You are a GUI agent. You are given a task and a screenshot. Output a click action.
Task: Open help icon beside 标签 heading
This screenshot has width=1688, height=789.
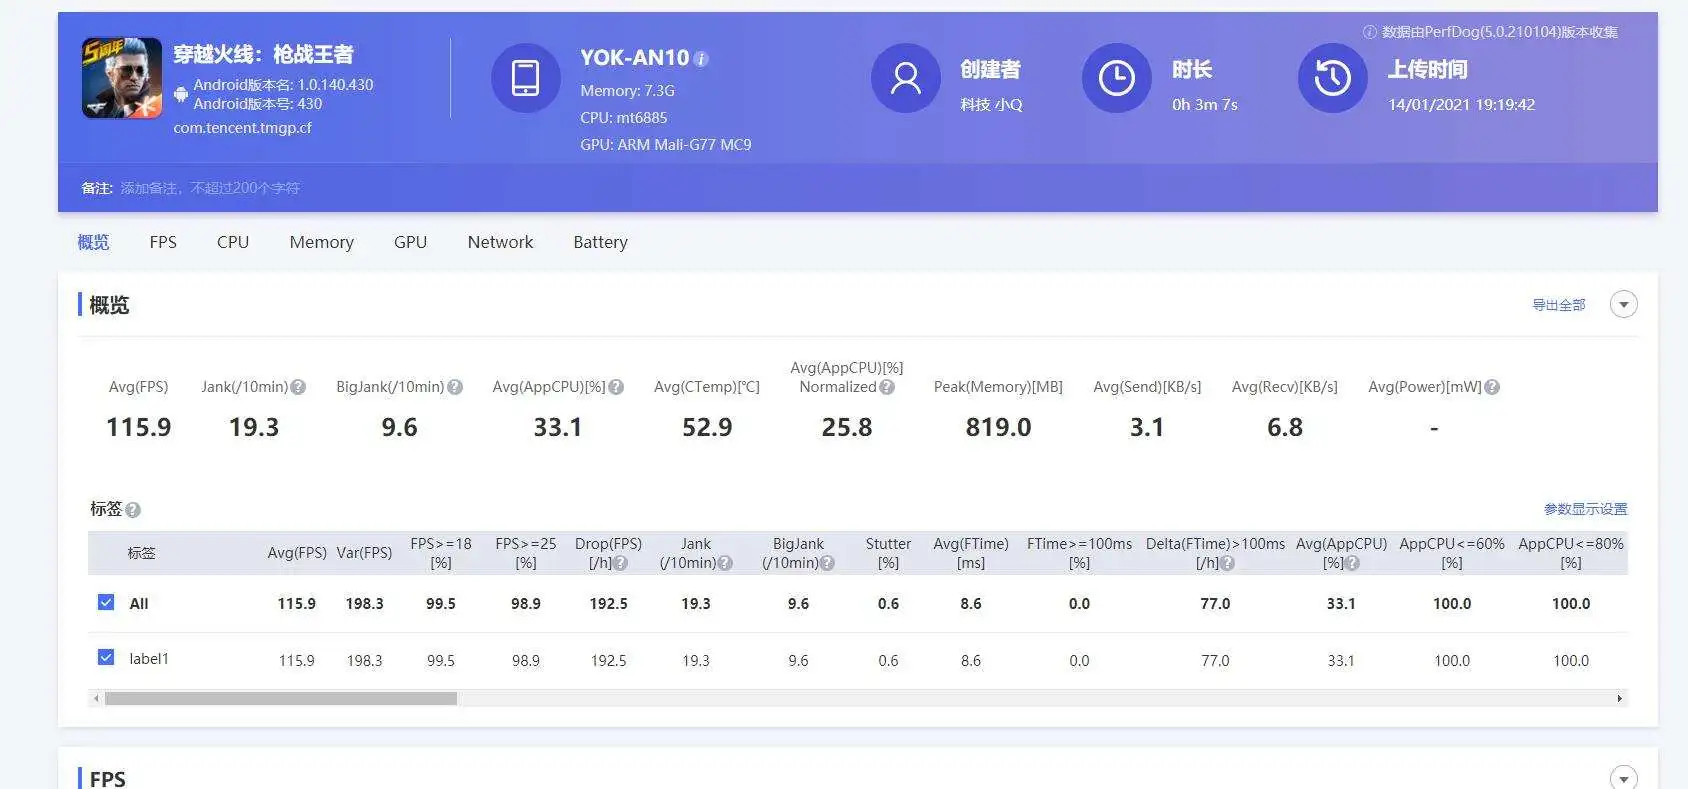coord(133,510)
